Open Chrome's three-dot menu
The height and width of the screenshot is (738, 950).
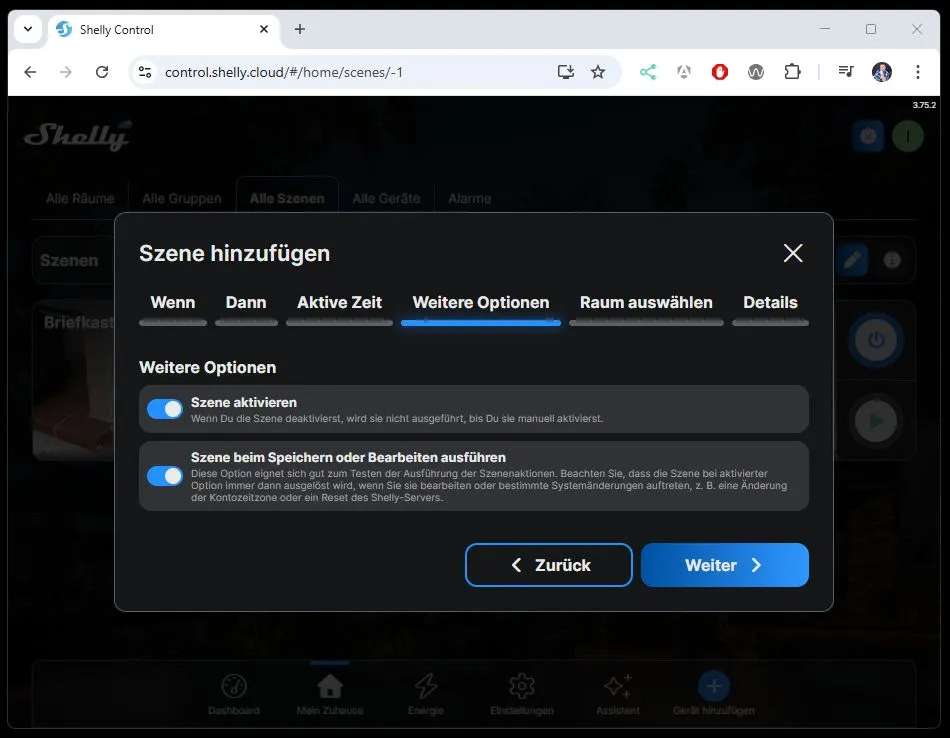(x=917, y=72)
